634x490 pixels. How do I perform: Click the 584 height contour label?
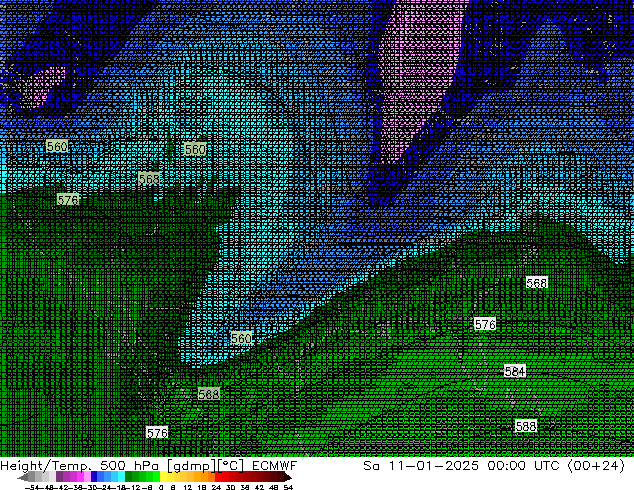(515, 371)
